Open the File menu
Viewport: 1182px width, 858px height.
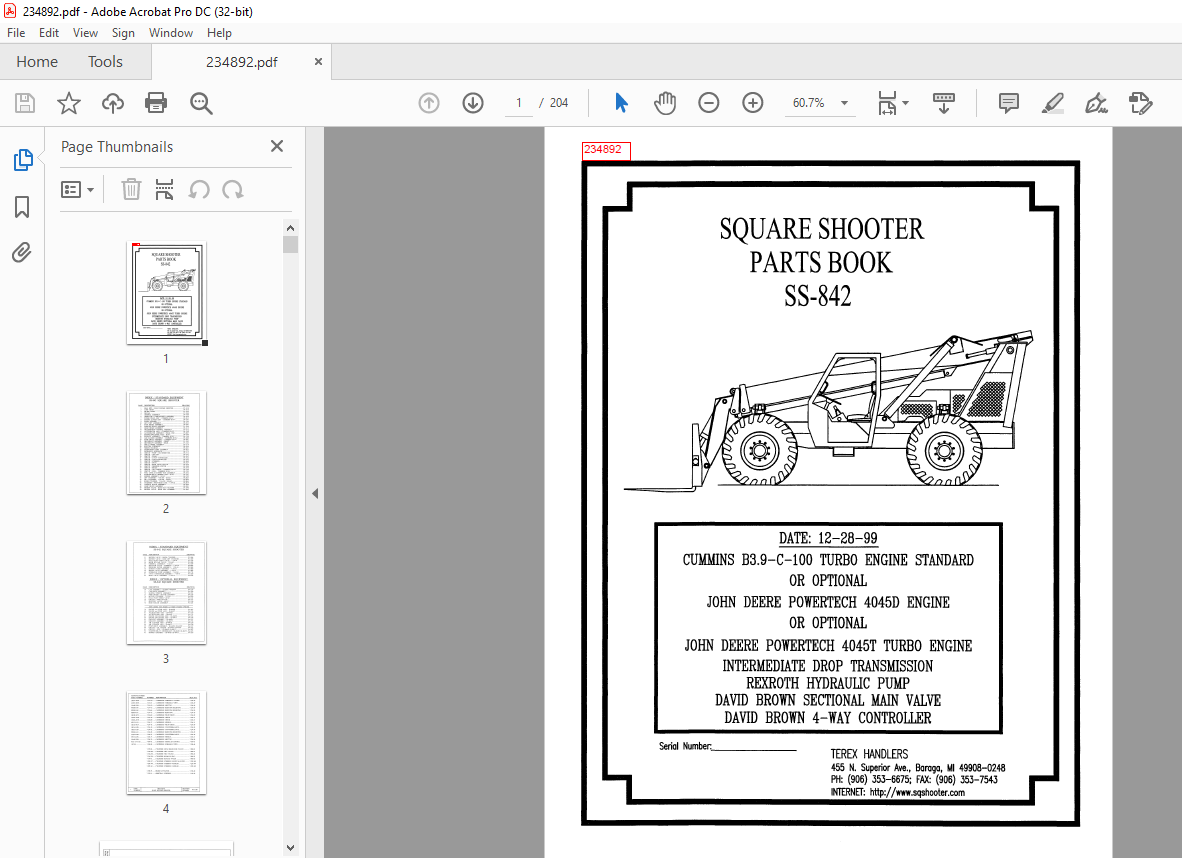16,33
